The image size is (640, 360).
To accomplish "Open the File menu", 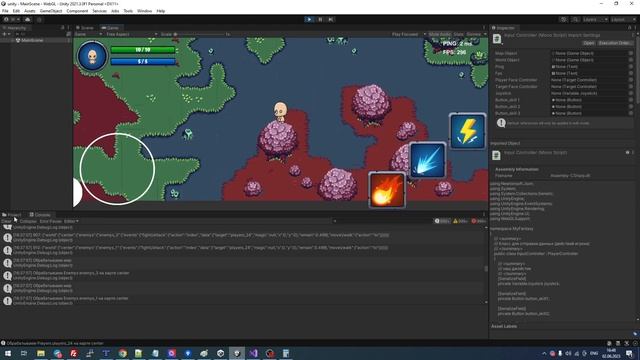I will coord(5,11).
